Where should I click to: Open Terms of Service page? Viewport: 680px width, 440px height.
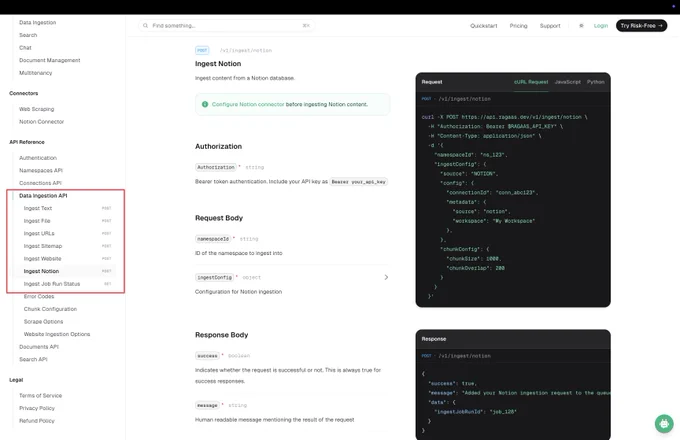(41, 395)
